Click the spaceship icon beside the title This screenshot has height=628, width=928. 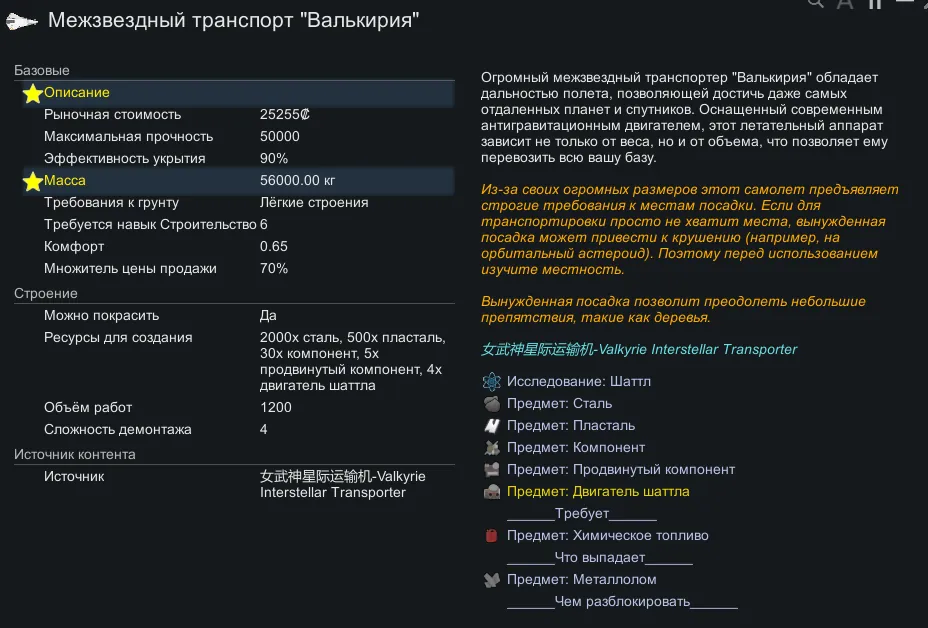[x=21, y=20]
